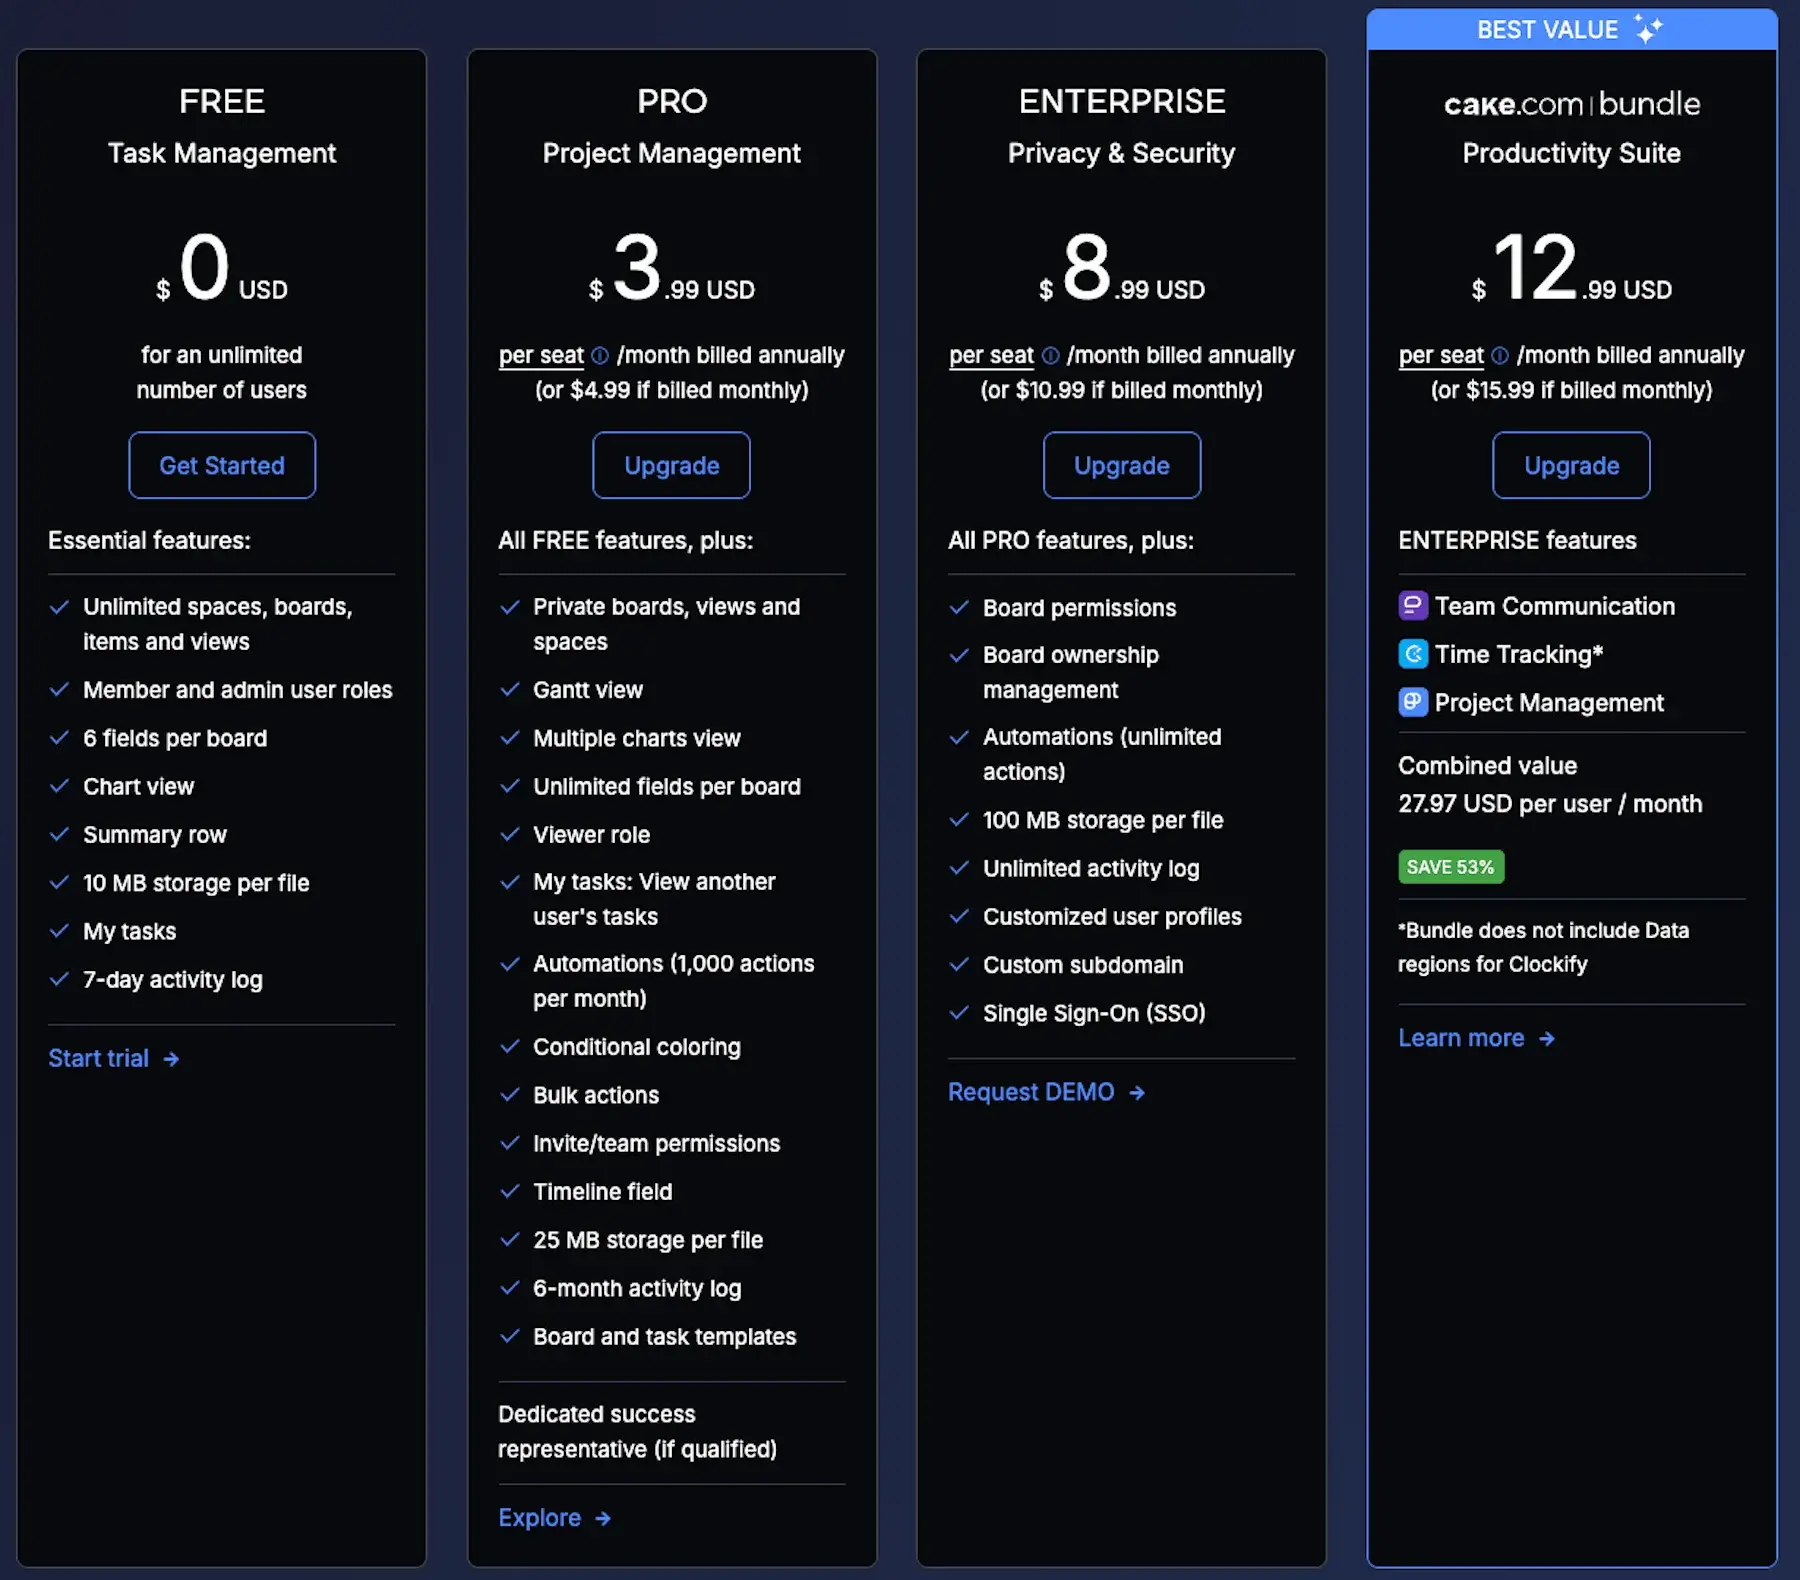
Task: Click the BEST VALUE banner
Action: 1571,29
